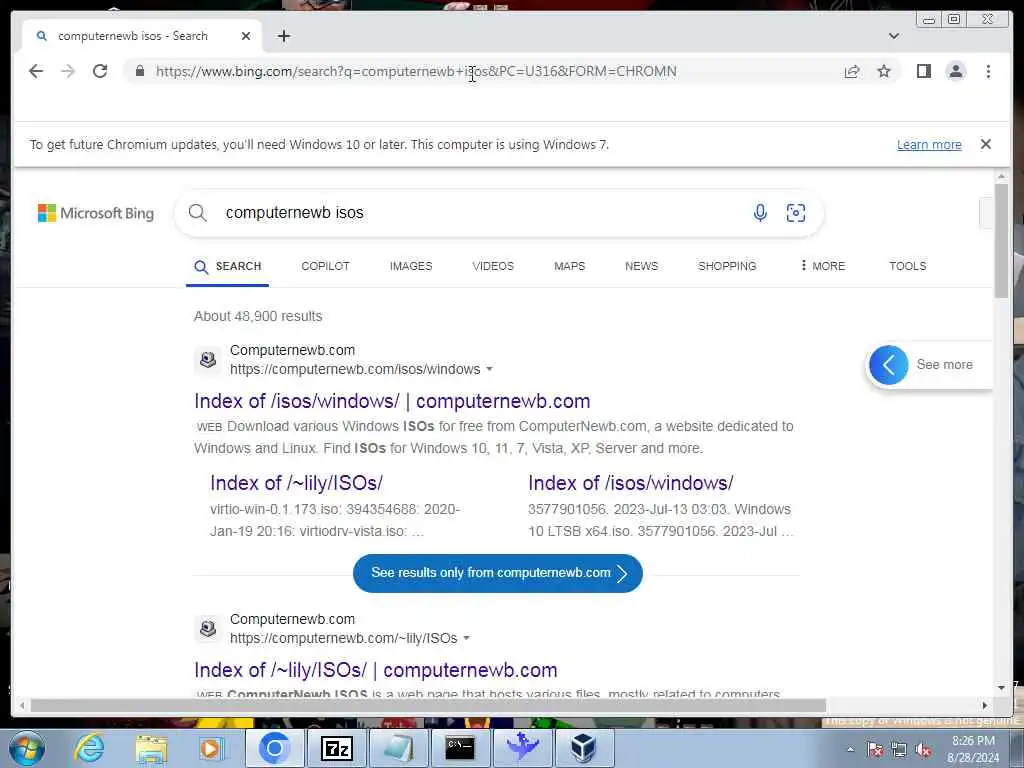Open 'Index of /~lily/ISOs/ | computernewb.com' result
This screenshot has height=768, width=1024.
376,670
